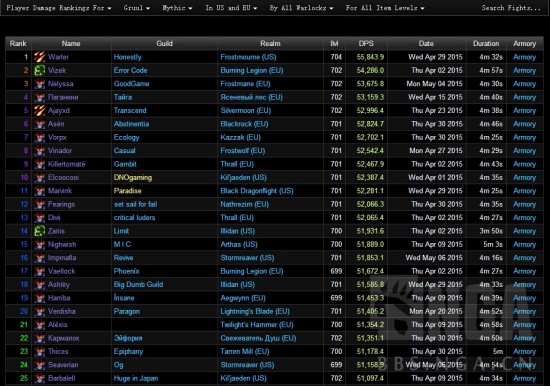Open Armory link for Warler

pos(524,57)
